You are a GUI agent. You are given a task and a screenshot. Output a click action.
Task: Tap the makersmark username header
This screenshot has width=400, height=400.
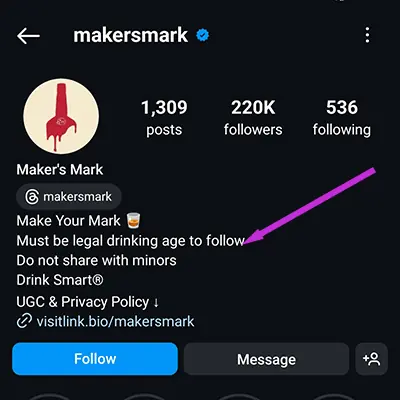coord(131,35)
